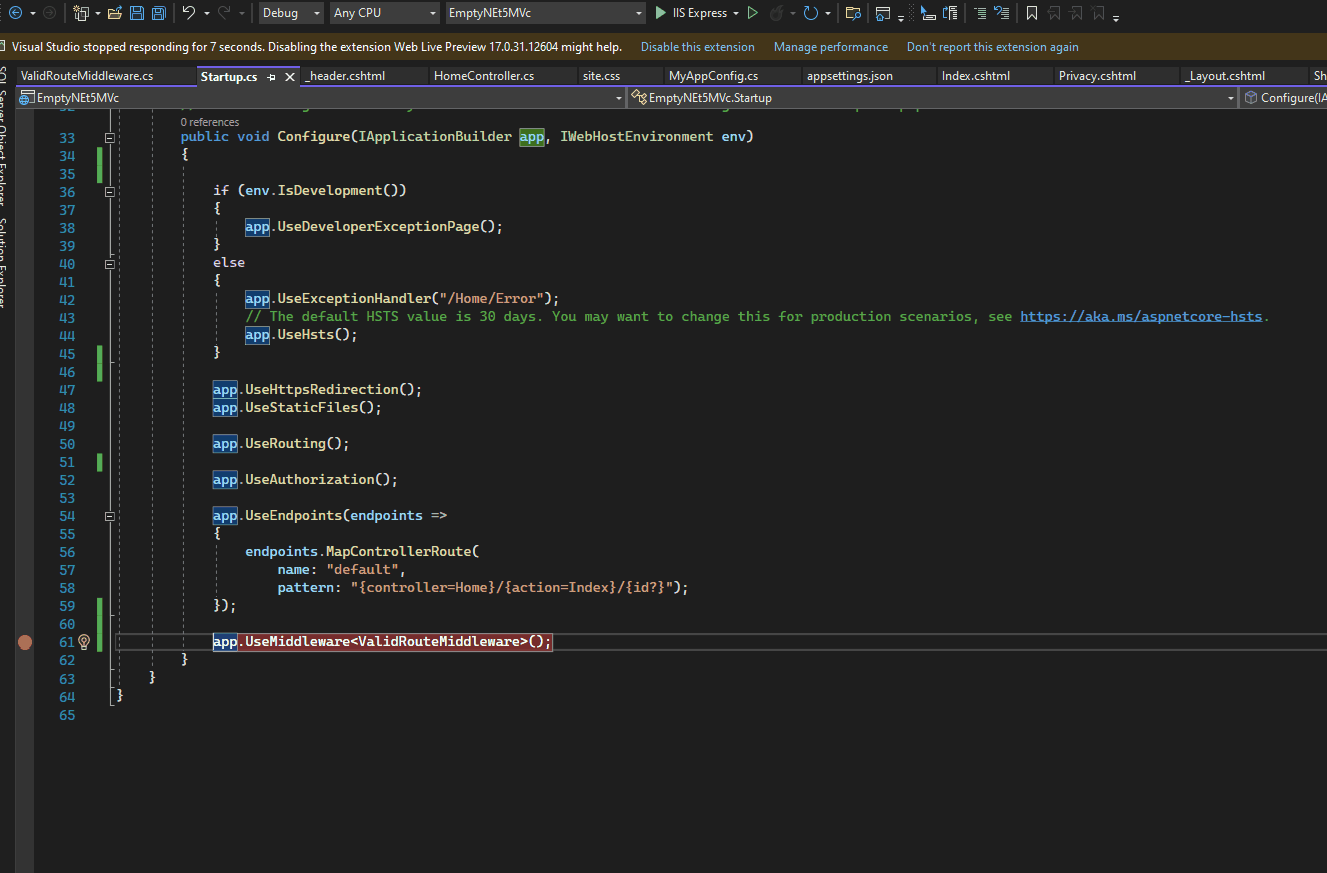Collapse the if block at line 36
Image resolution: width=1327 pixels, height=873 pixels.
click(109, 191)
